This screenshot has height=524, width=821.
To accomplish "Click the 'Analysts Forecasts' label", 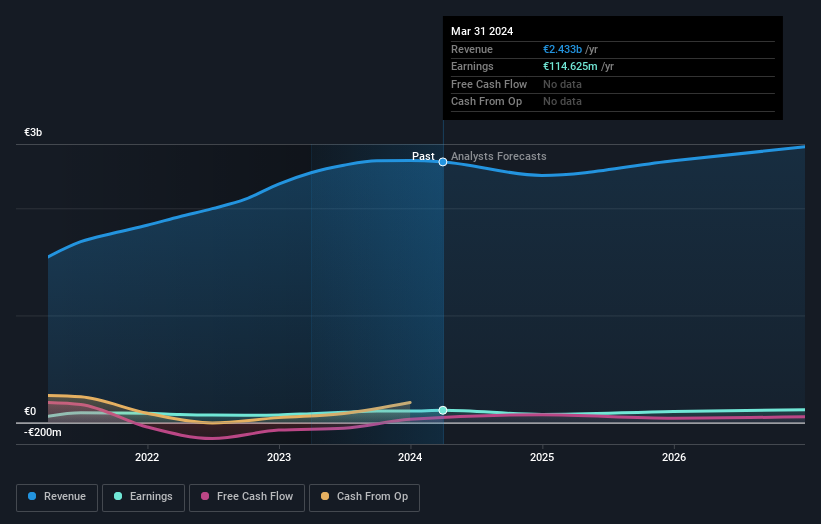I will click(498, 156).
